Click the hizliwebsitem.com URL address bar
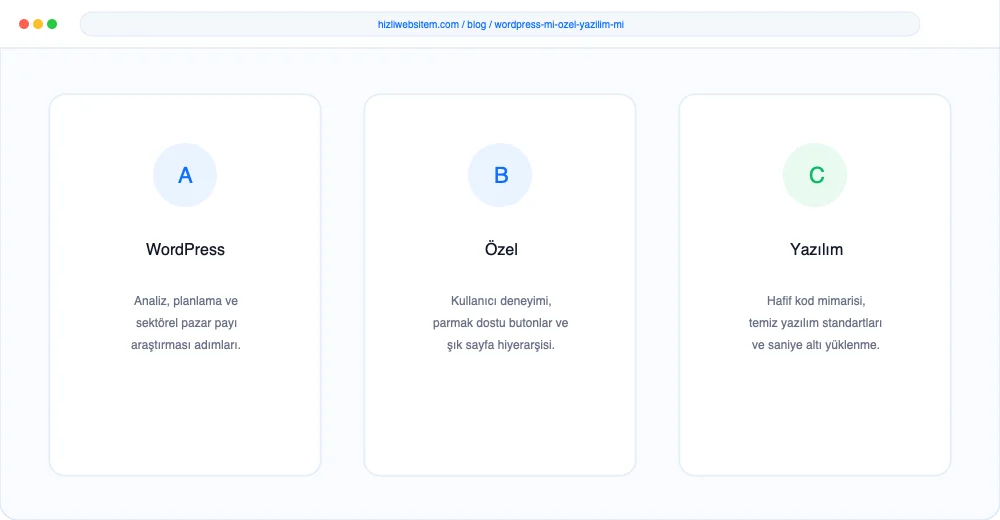 (x=500, y=24)
